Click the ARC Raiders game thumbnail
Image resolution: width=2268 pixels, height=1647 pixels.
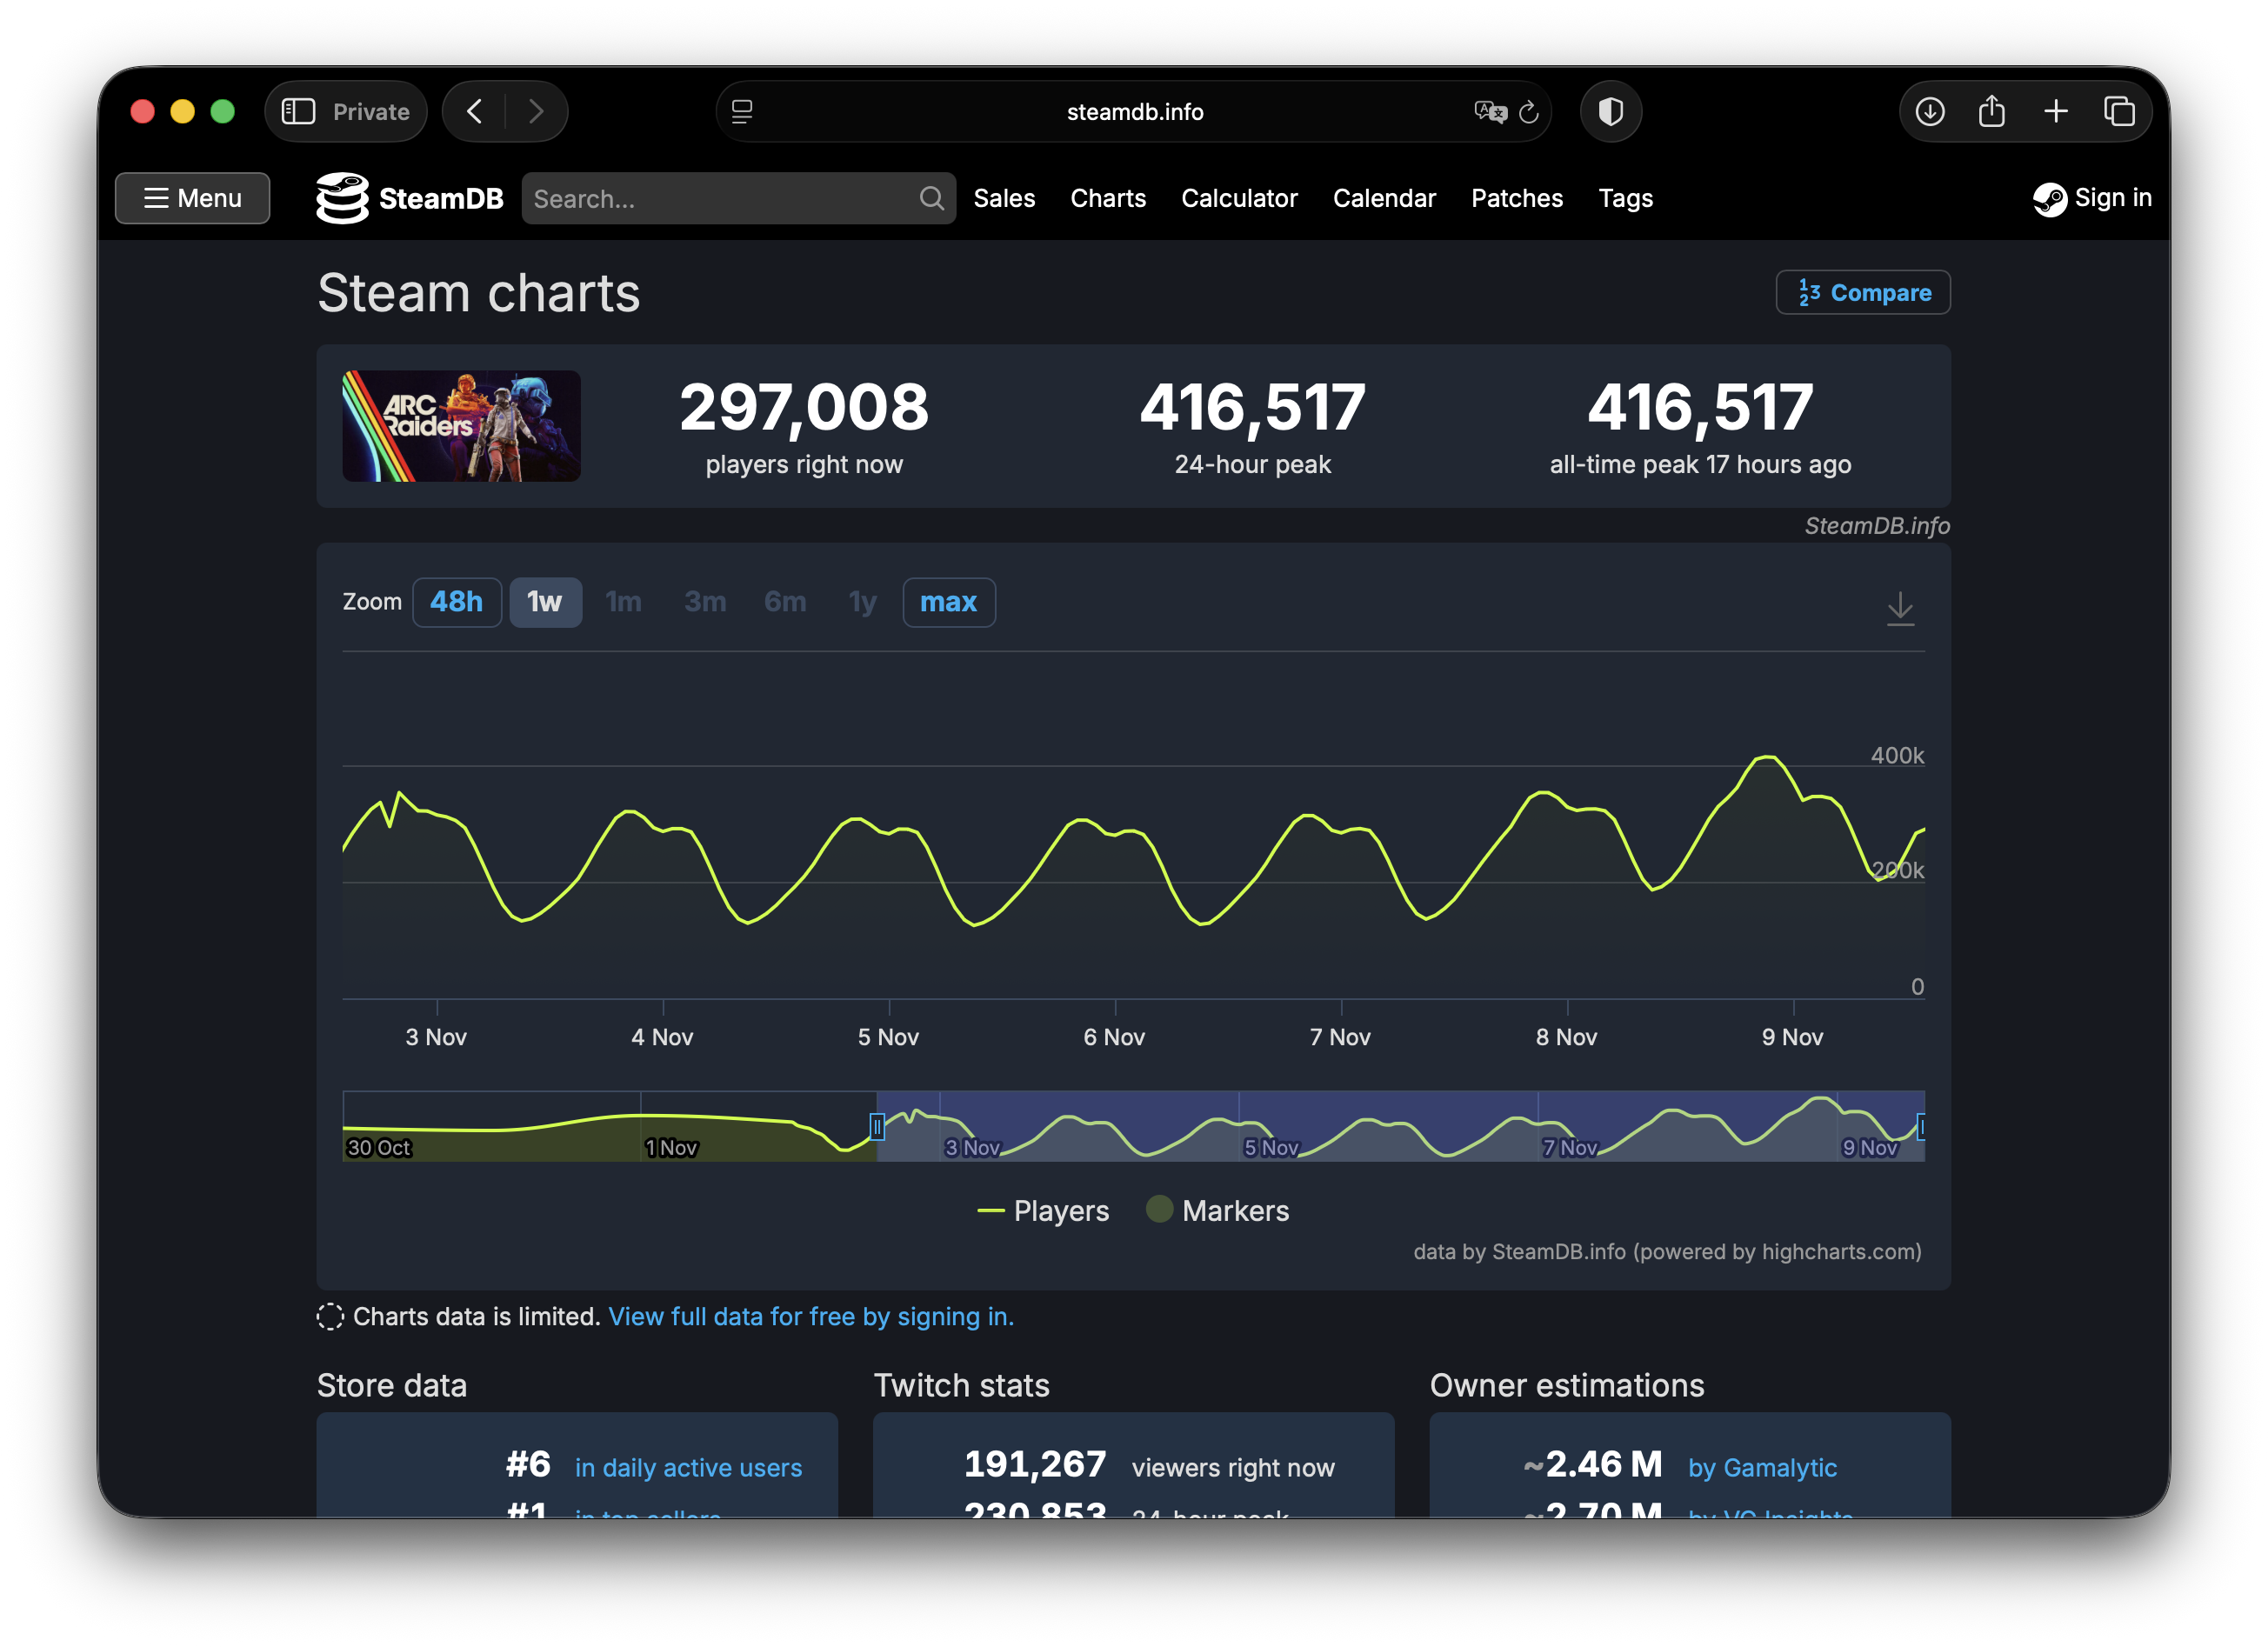461,427
